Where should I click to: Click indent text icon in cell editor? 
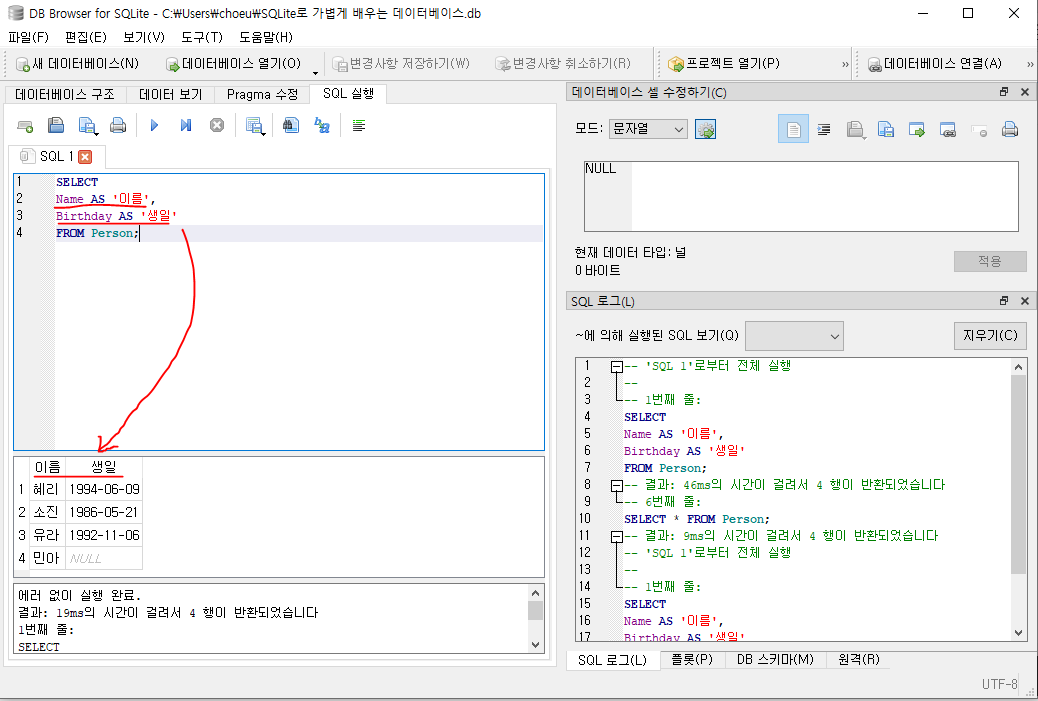(x=824, y=129)
